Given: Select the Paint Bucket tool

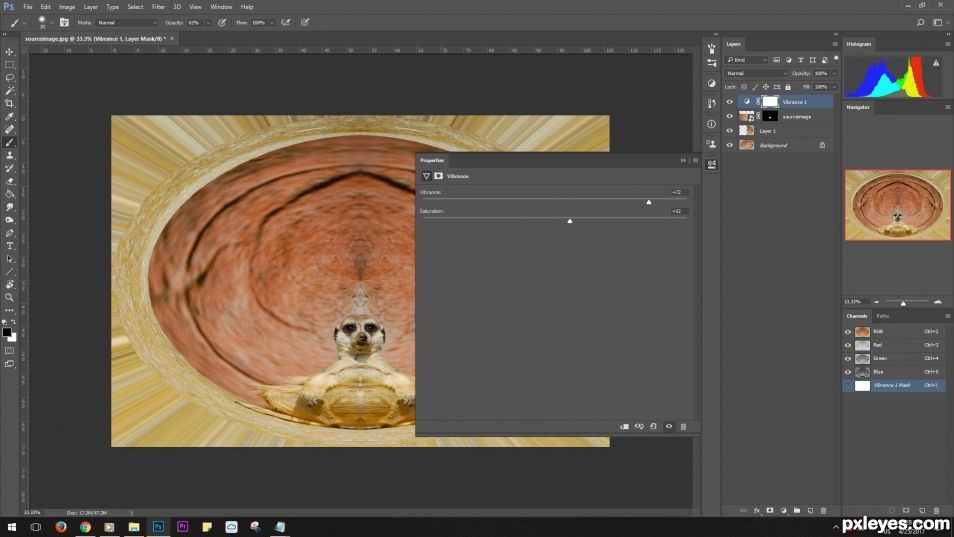Looking at the screenshot, I should point(9,194).
